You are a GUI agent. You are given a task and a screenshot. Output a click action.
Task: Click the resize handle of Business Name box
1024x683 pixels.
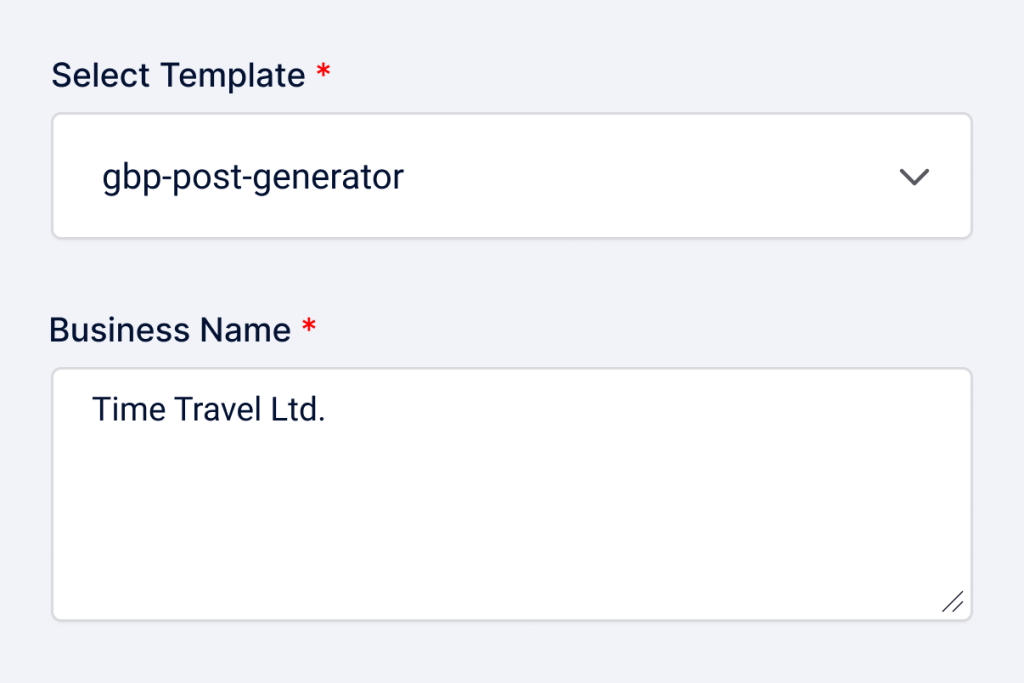click(953, 601)
